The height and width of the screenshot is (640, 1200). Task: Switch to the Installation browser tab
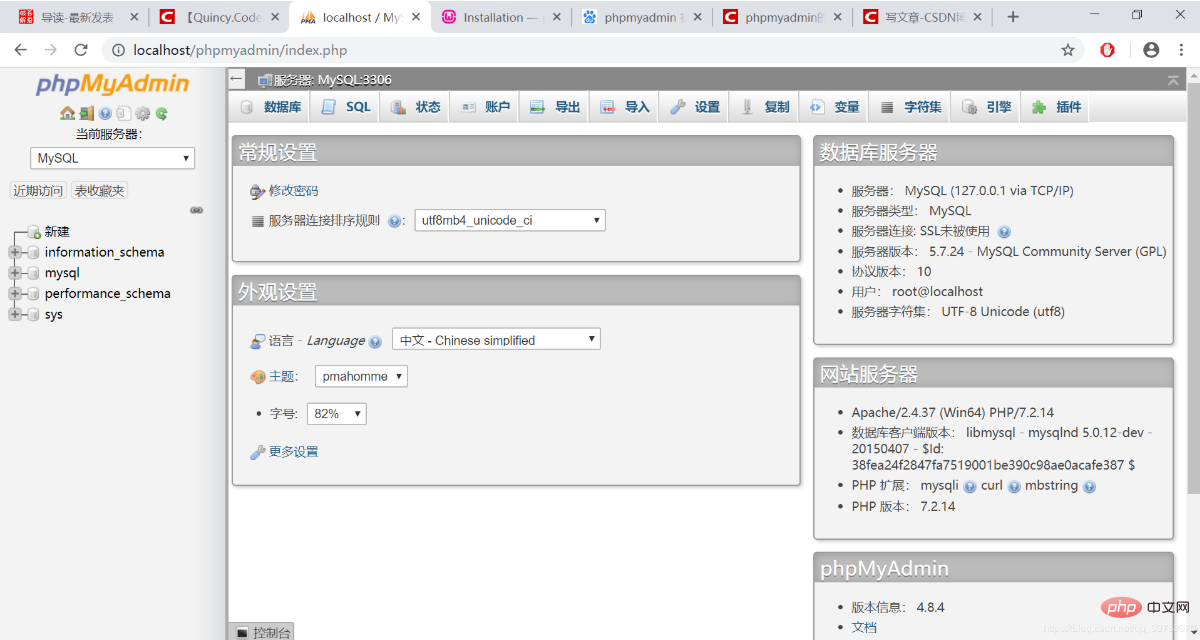501,17
